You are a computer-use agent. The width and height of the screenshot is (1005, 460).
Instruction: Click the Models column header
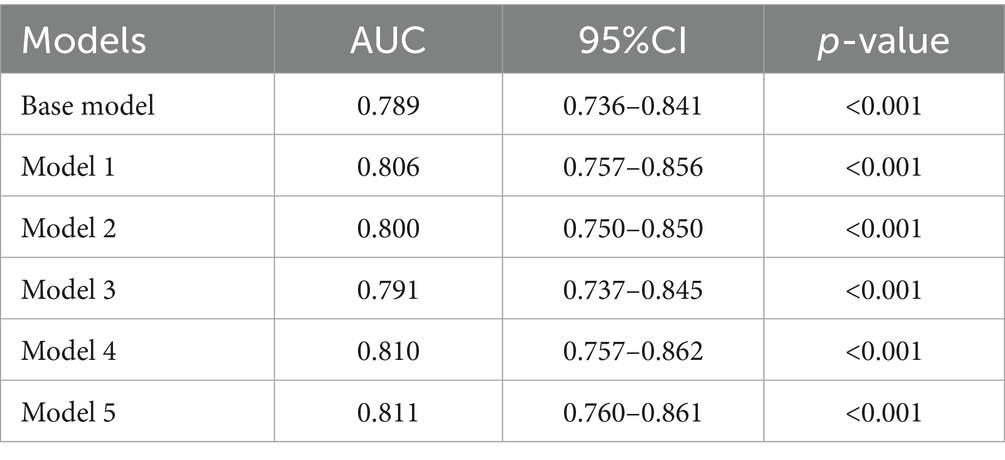tap(84, 42)
